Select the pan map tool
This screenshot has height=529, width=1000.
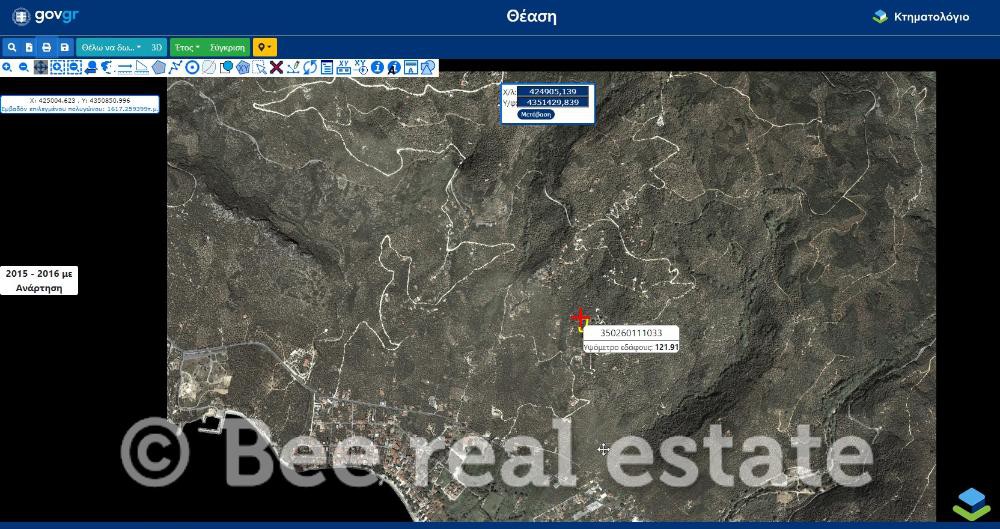tap(41, 68)
